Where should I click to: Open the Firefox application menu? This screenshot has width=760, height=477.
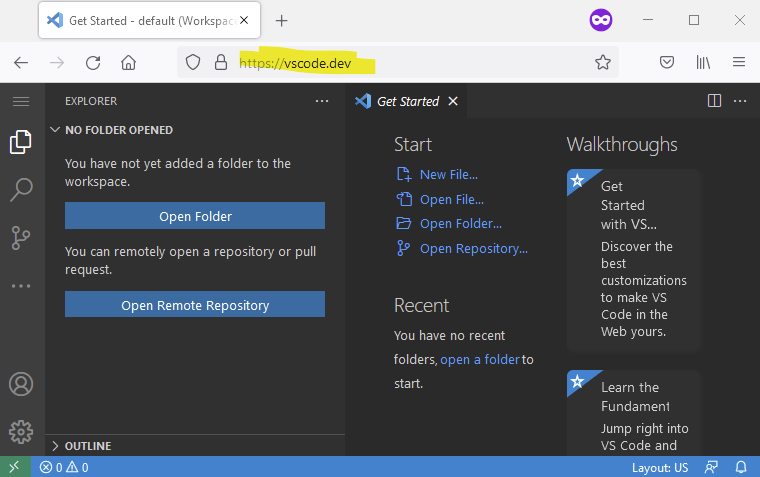click(x=739, y=62)
